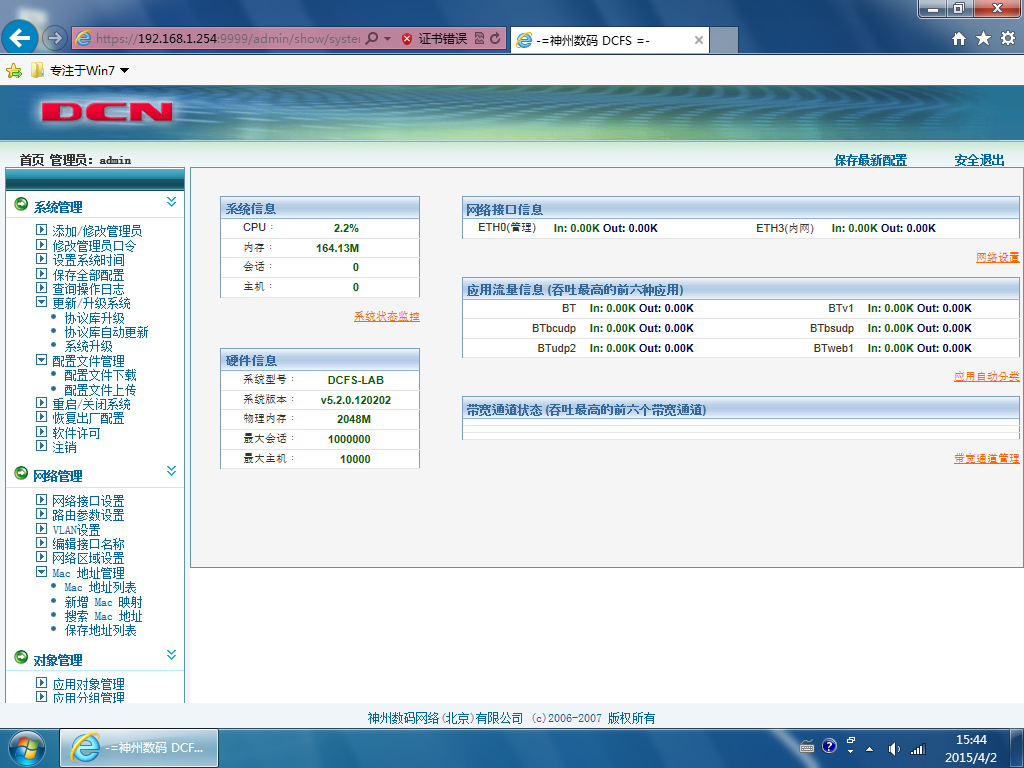The height and width of the screenshot is (768, 1024).
Task: Open the address bar search dropdown arrow
Action: 387,39
